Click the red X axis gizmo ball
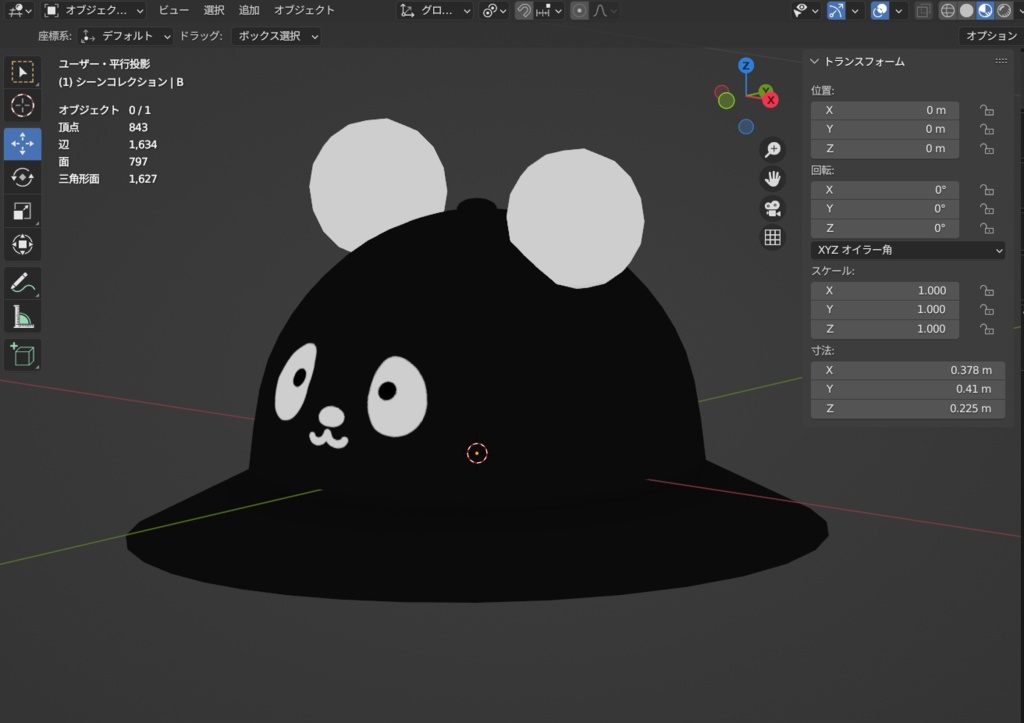The height and width of the screenshot is (723, 1024). (x=770, y=99)
